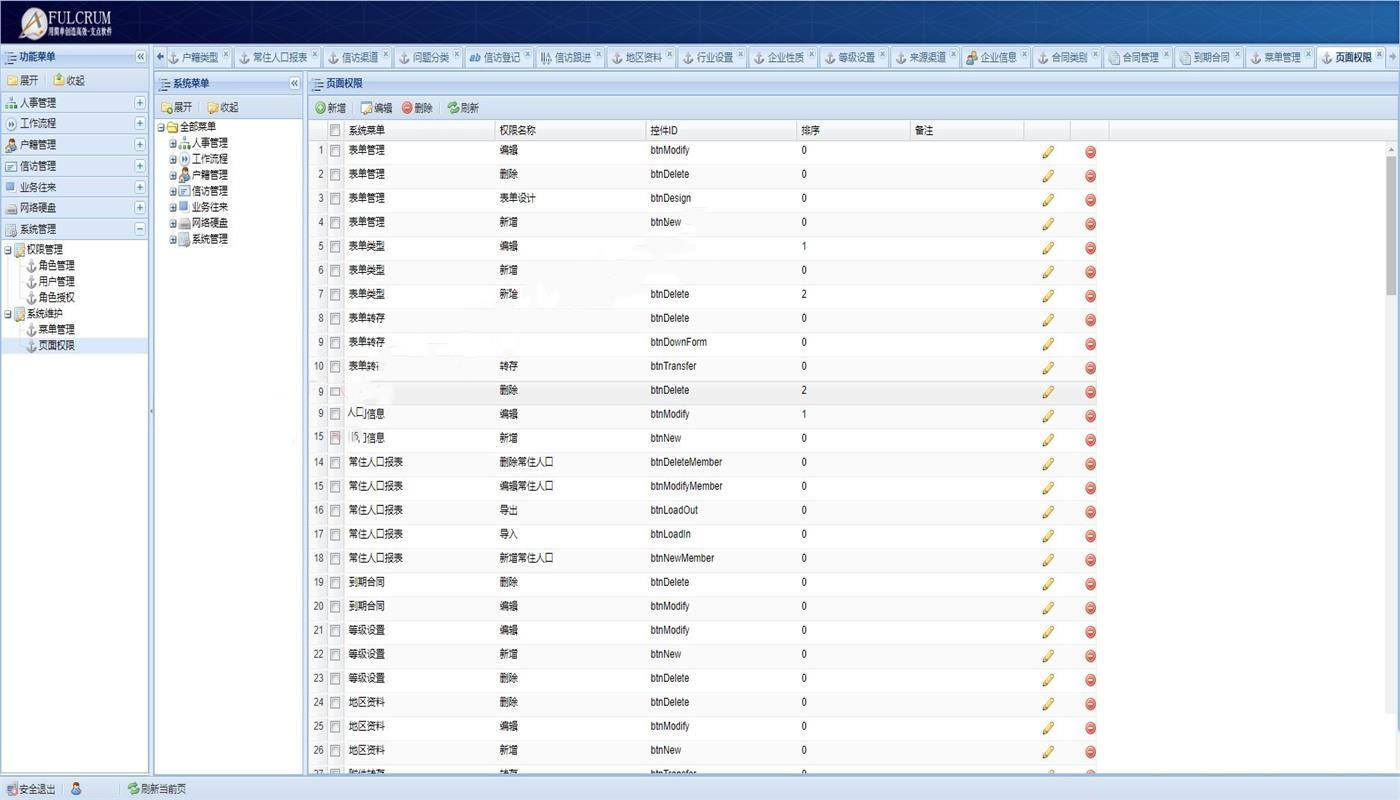Tick the checkbox for the btnDesign row
Image resolution: width=1400 pixels, height=800 pixels.
[335, 199]
